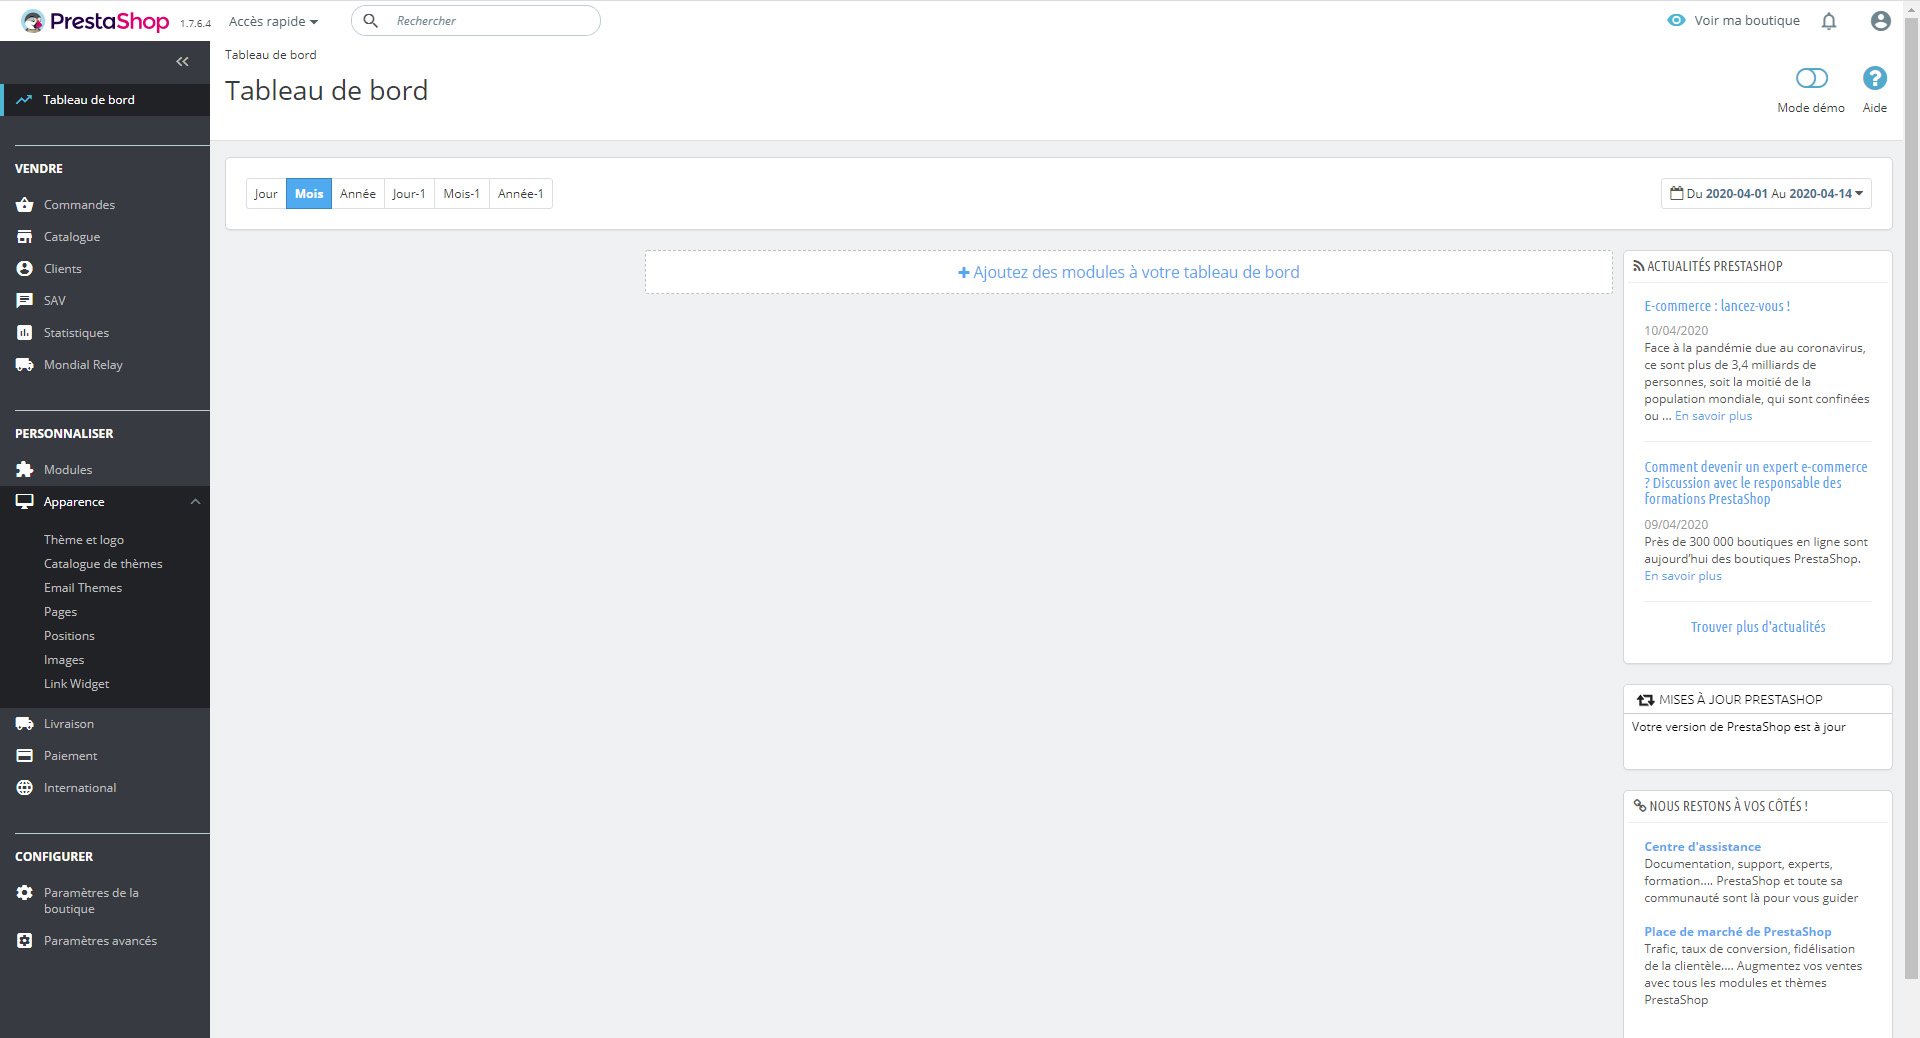Click the Modules puzzle icon

pos(25,470)
